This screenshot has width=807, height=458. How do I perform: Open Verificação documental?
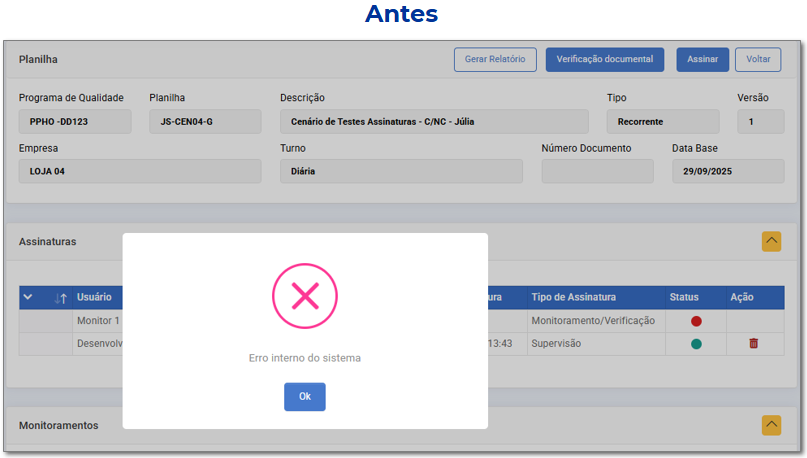click(x=605, y=59)
